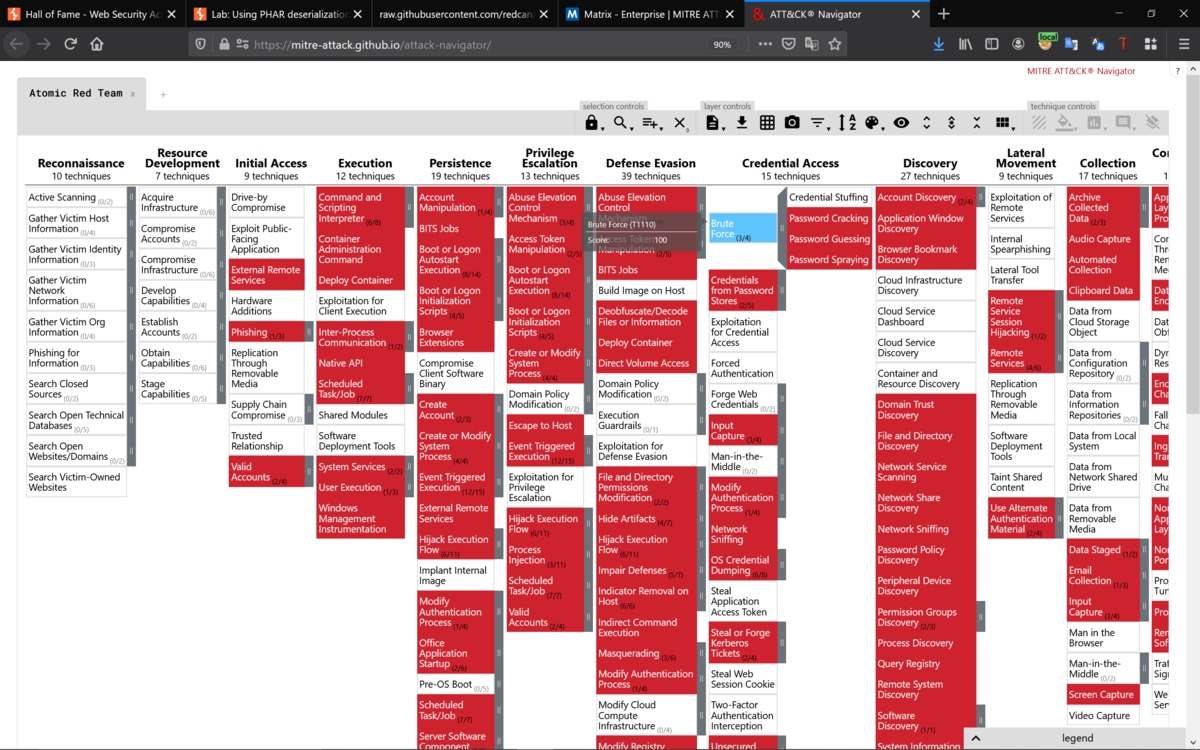Download the layer as JSON
Image resolution: width=1200 pixels, height=750 pixels.
pos(742,123)
